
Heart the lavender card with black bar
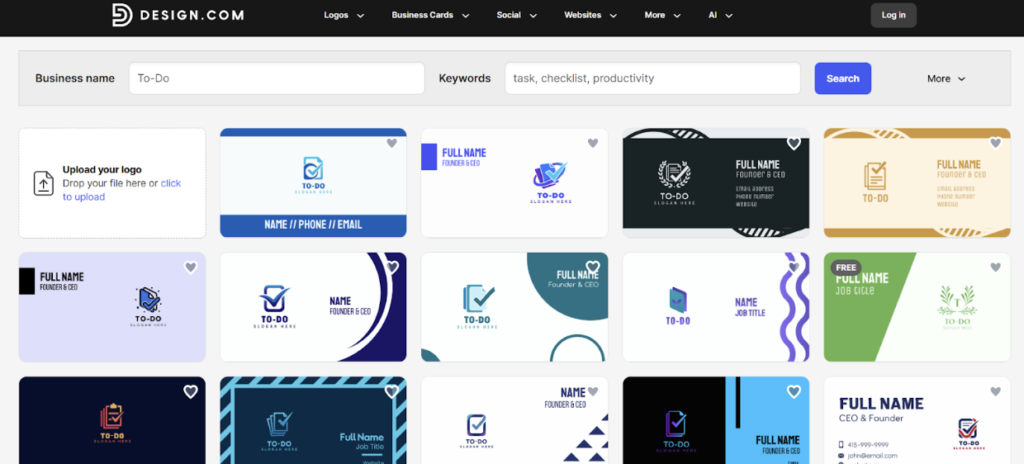(190, 267)
